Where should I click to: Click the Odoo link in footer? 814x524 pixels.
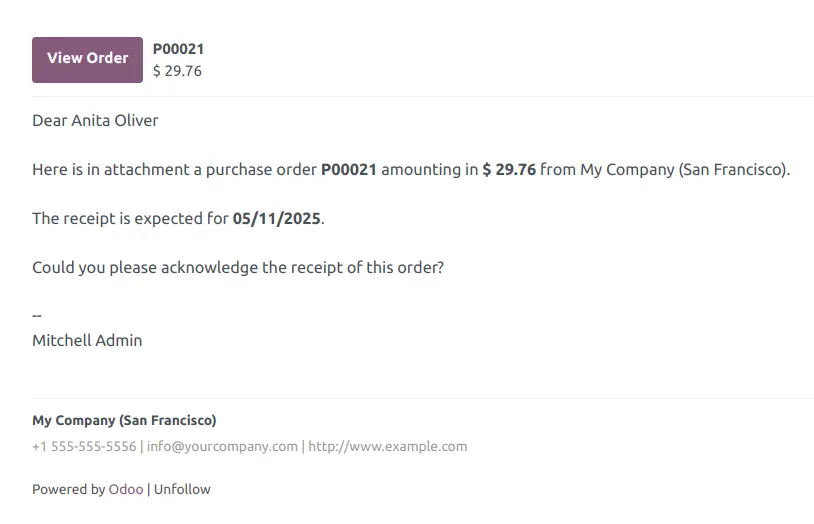(x=126, y=489)
